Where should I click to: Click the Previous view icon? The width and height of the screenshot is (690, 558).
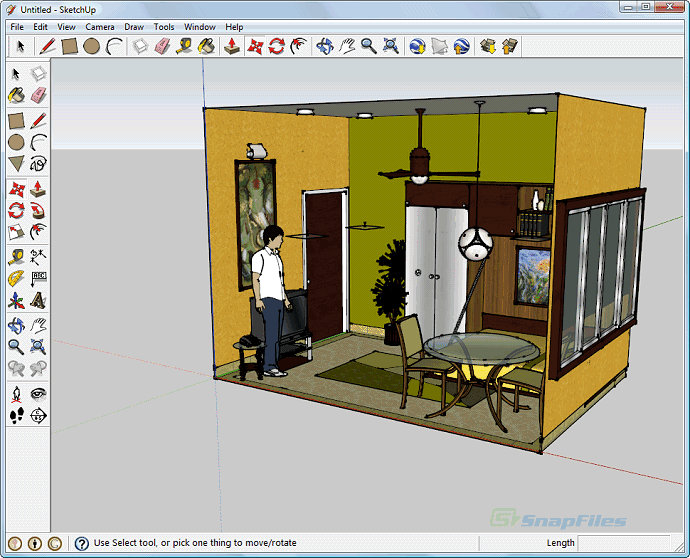coord(16,368)
